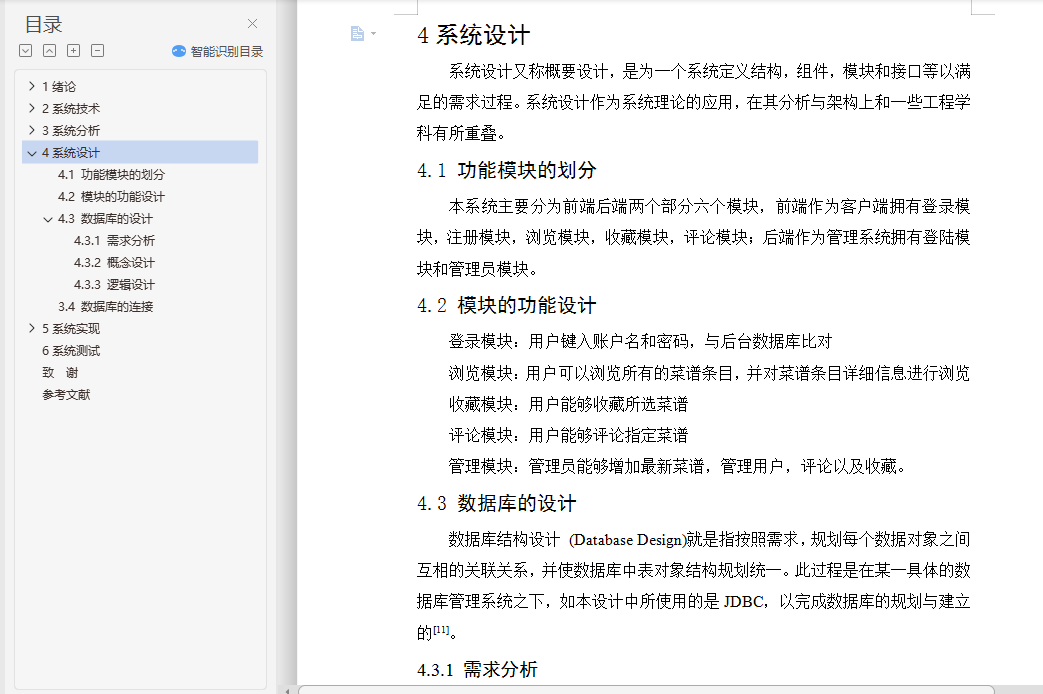Click the left arrow of horizontal scrollbar

pyautogui.click(x=287, y=691)
